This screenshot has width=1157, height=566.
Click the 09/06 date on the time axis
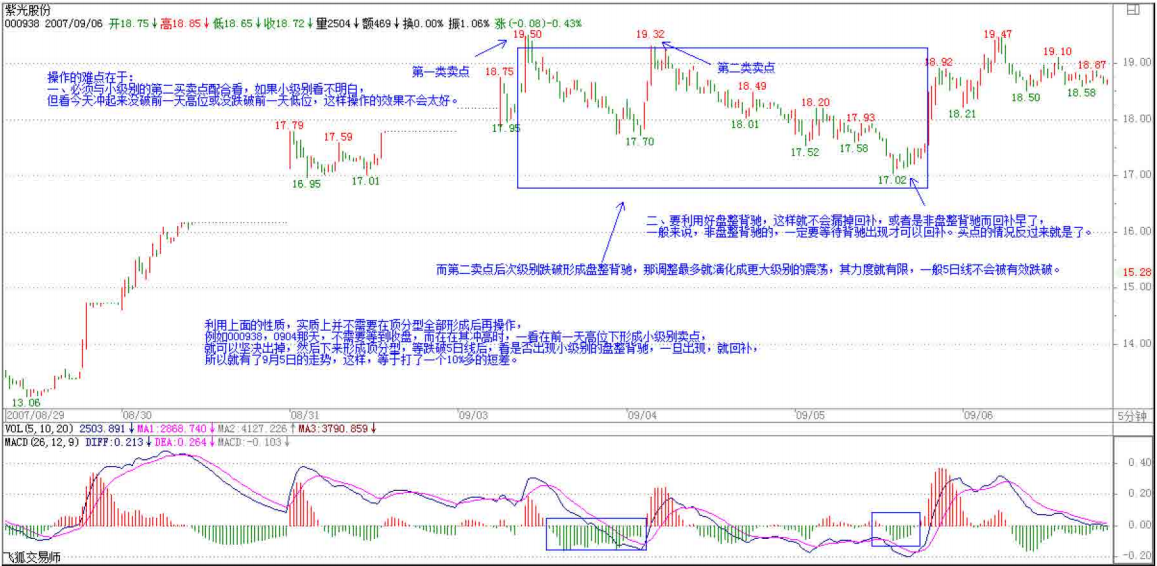coord(977,414)
